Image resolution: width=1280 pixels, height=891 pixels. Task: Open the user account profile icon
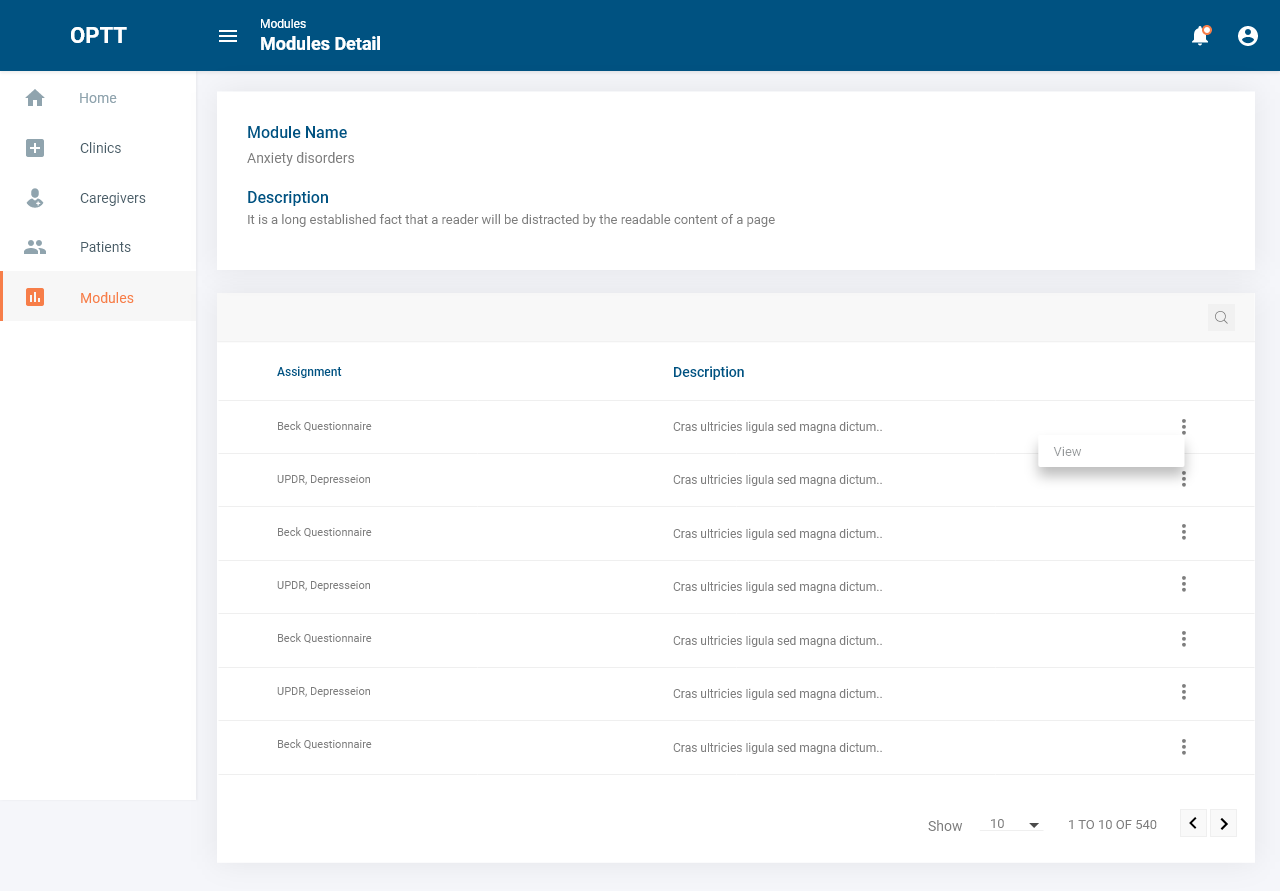coord(1248,36)
